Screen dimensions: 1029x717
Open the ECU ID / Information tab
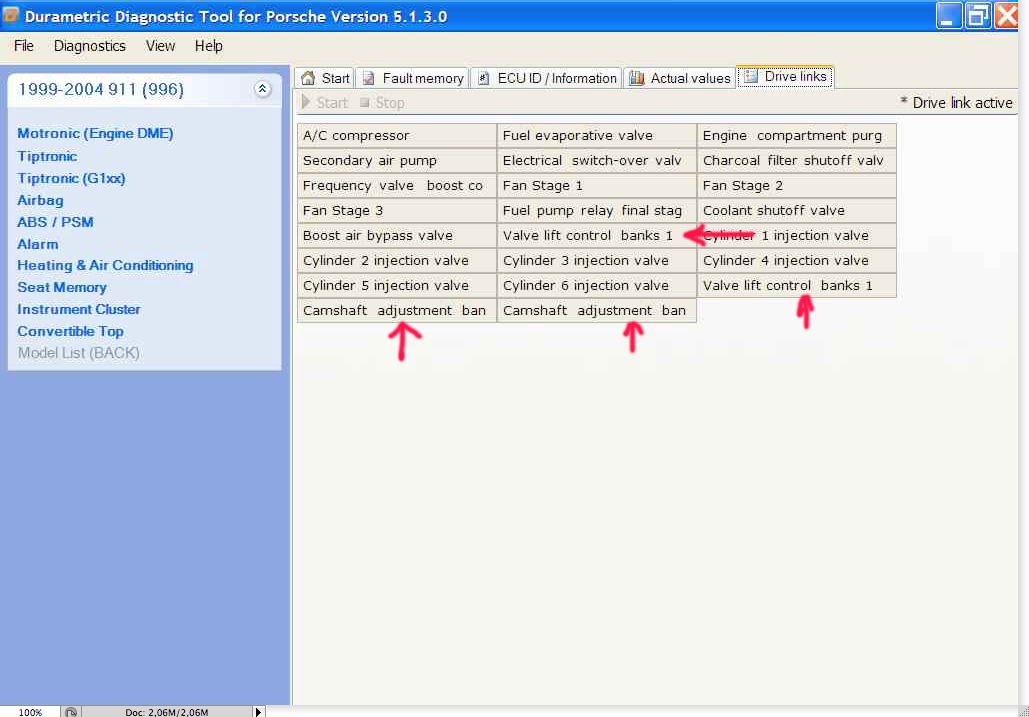point(547,78)
